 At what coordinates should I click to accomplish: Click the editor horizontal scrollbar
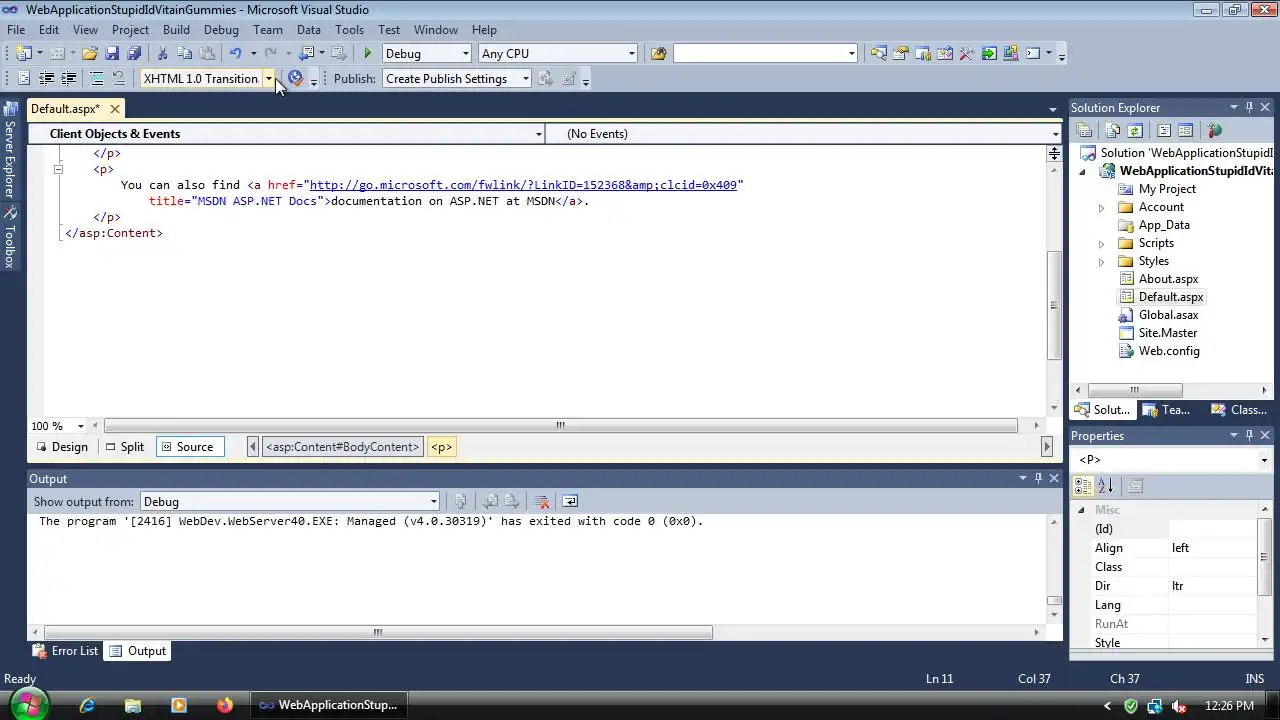pyautogui.click(x=560, y=426)
